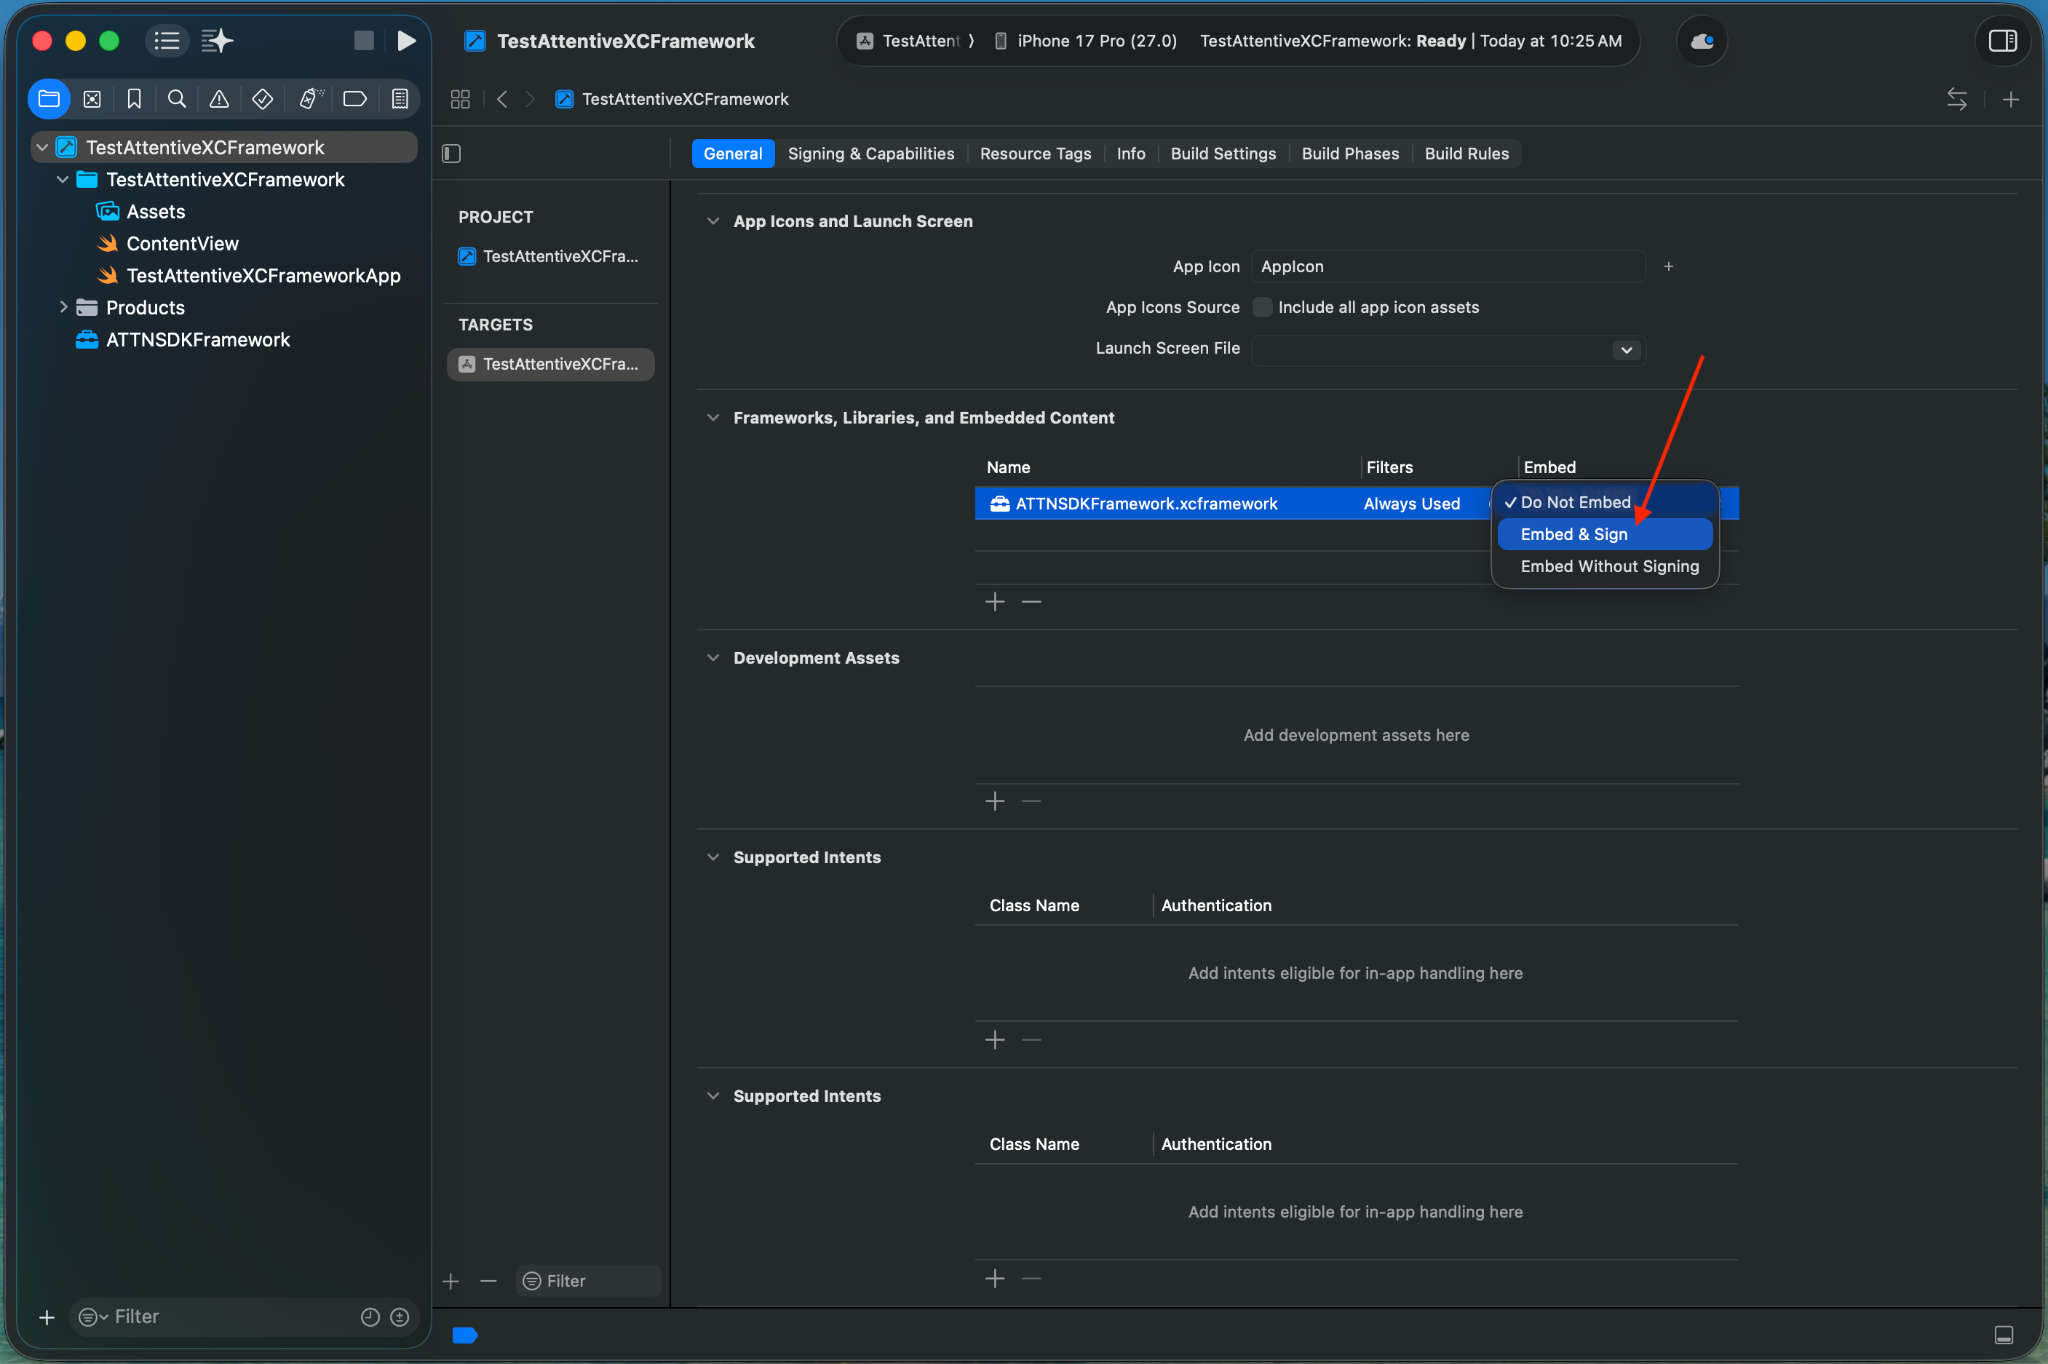Open the Build Rules tab
Image resolution: width=2048 pixels, height=1364 pixels.
point(1466,153)
